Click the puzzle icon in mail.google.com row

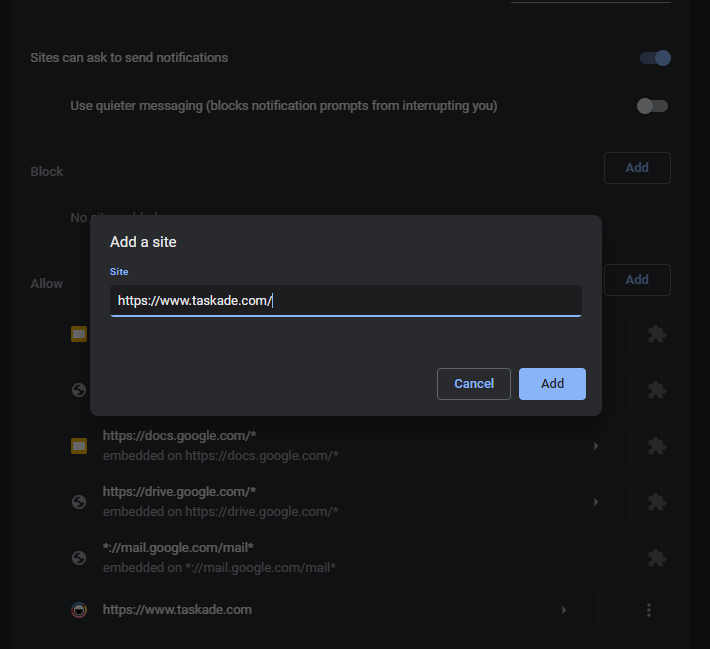656,558
